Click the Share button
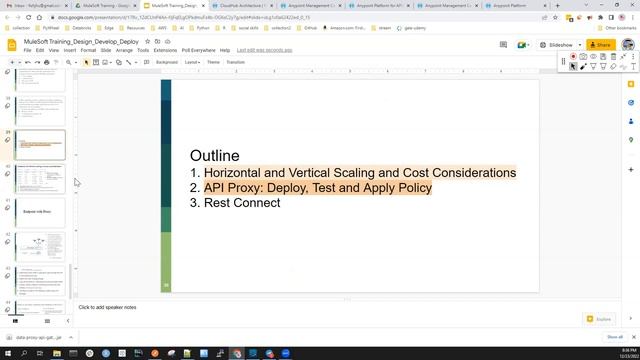This screenshot has height=360, width=640. (601, 45)
